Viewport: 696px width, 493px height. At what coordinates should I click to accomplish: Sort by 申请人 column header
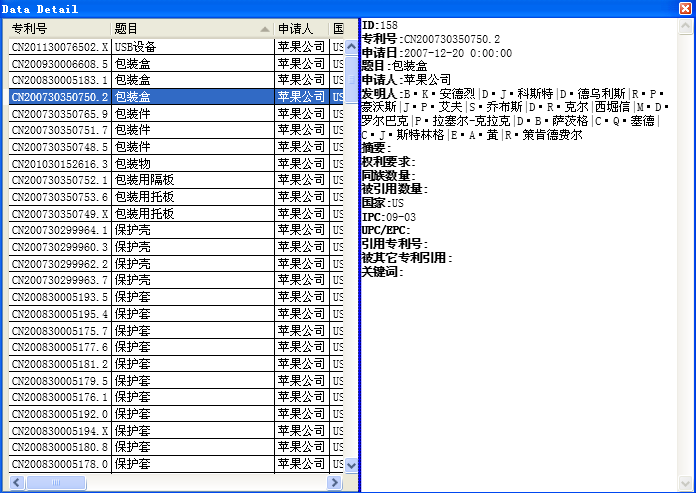point(301,29)
